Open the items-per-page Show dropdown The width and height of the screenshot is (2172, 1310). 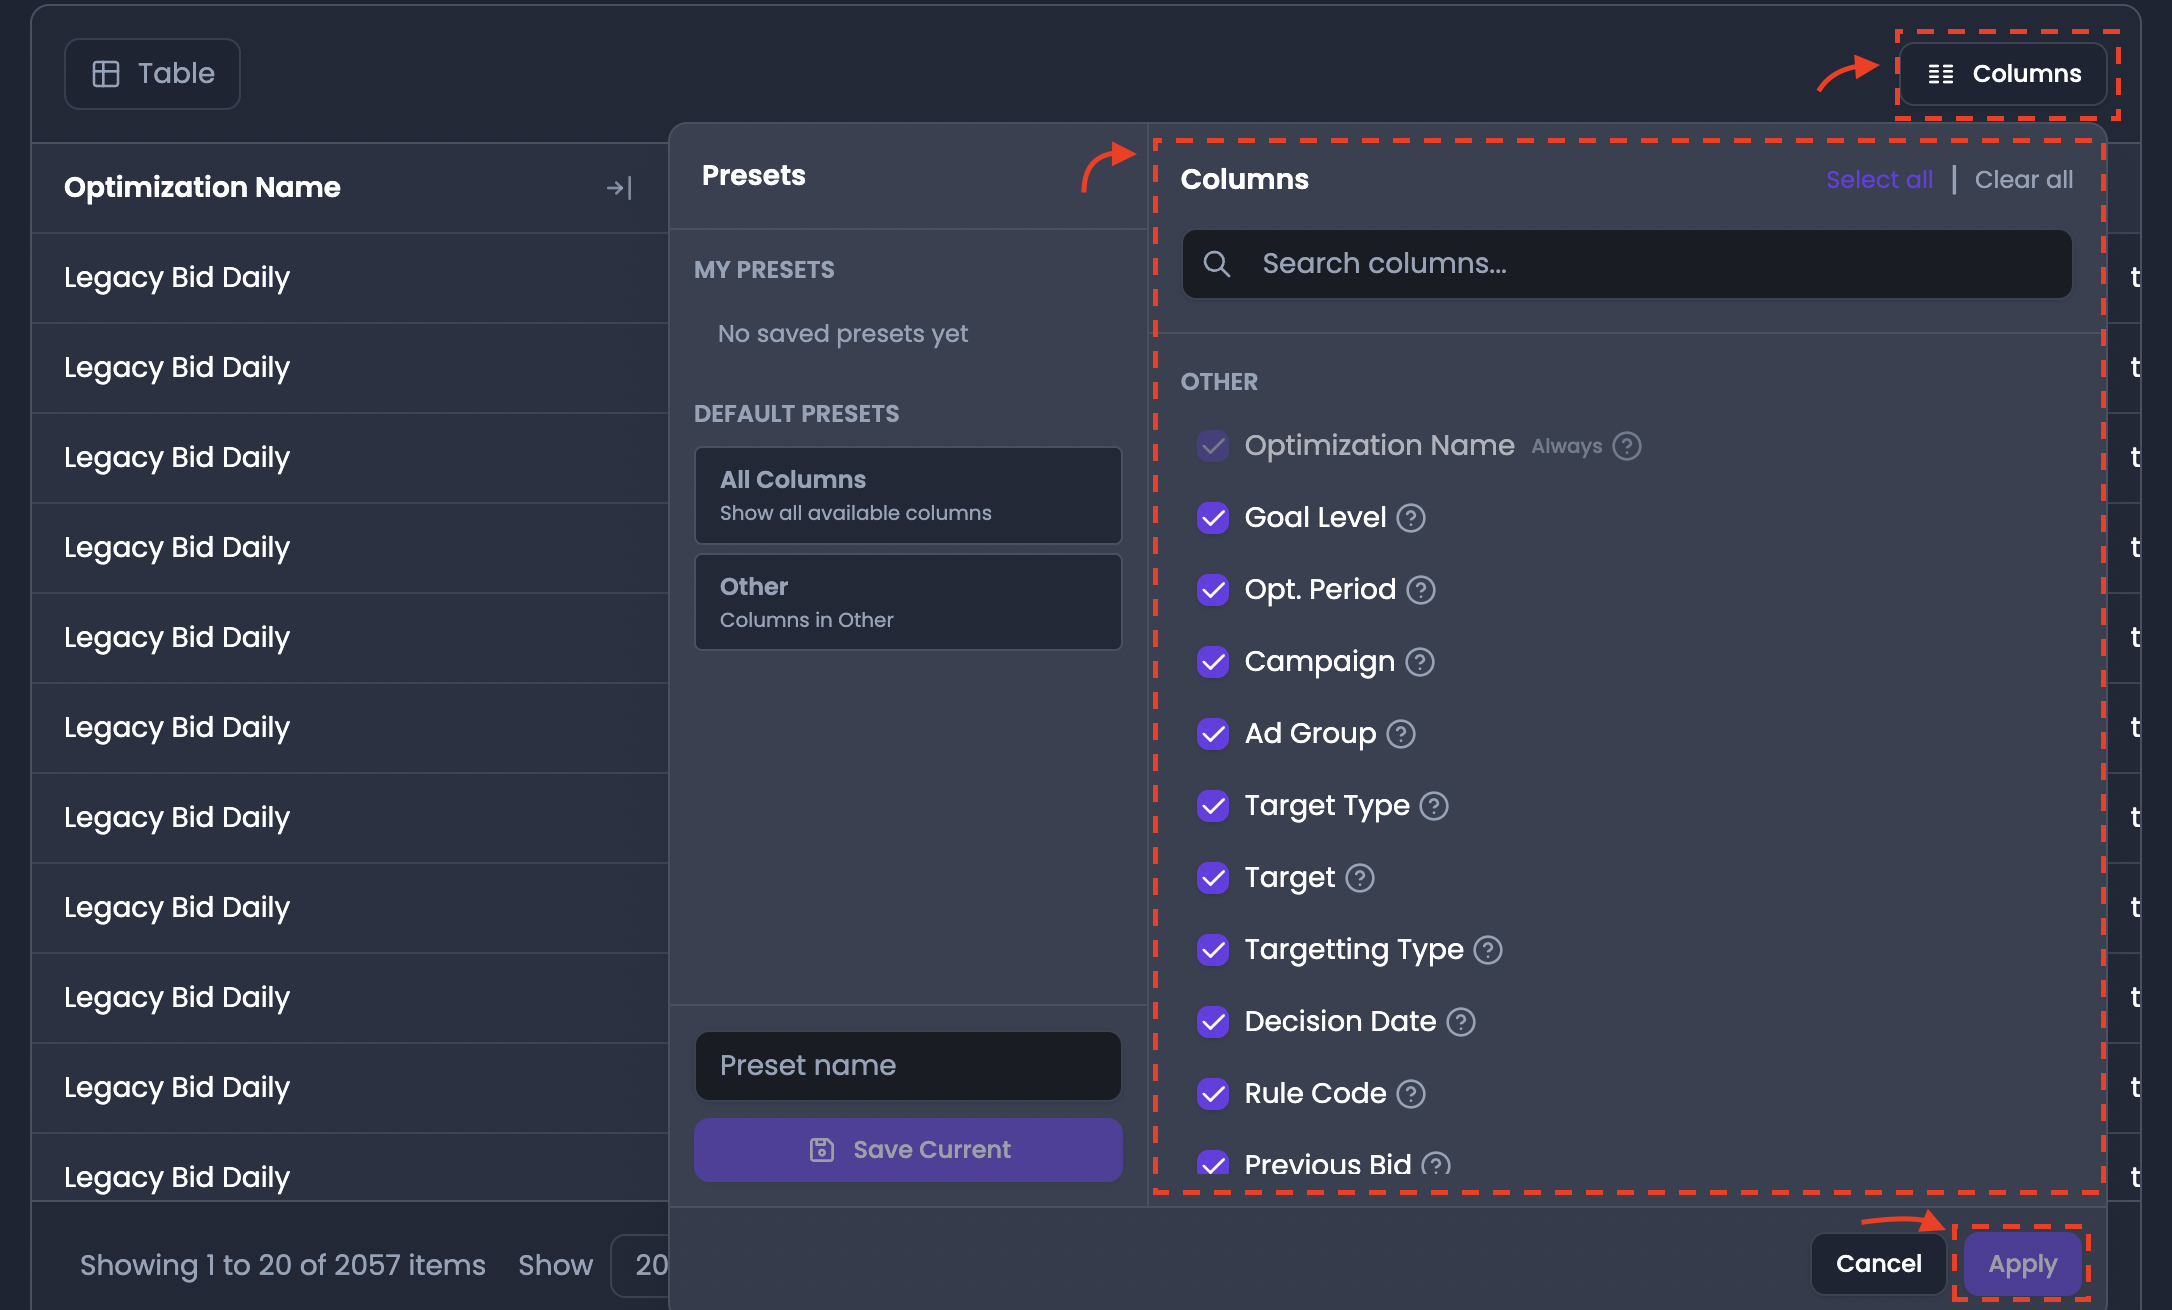click(640, 1265)
